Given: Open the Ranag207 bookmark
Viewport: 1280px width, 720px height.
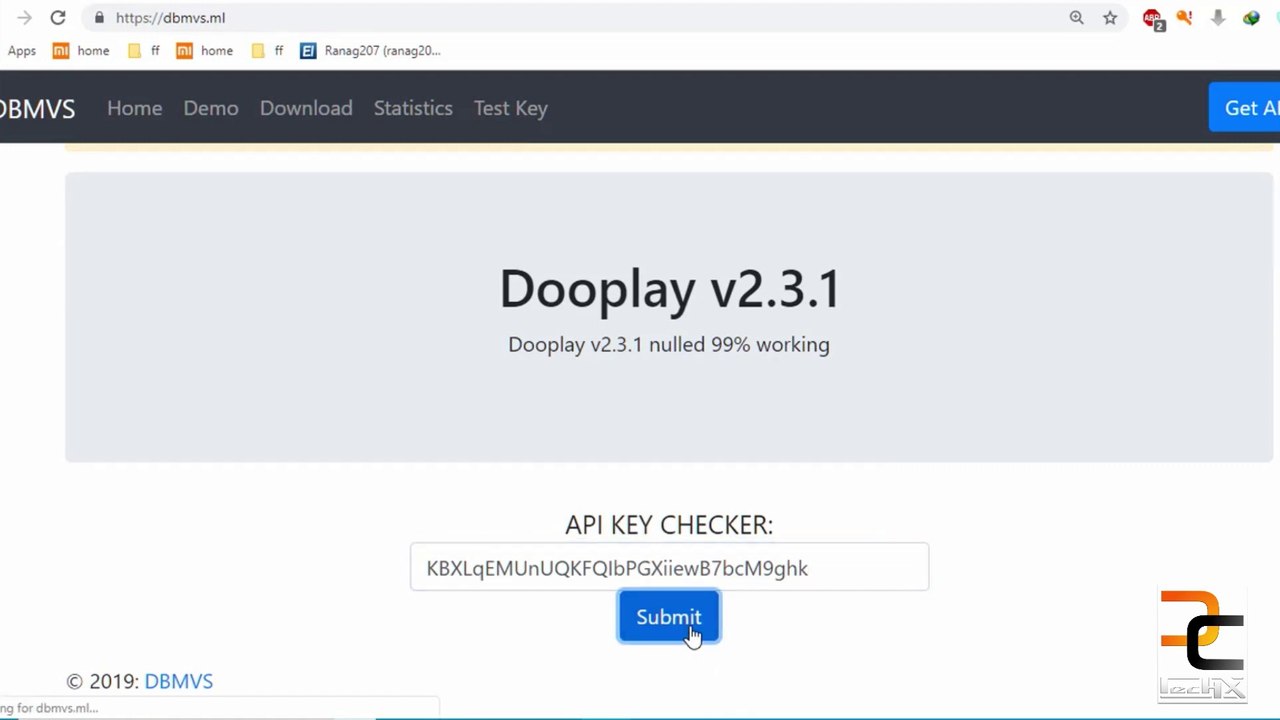Looking at the screenshot, I should pos(371,51).
